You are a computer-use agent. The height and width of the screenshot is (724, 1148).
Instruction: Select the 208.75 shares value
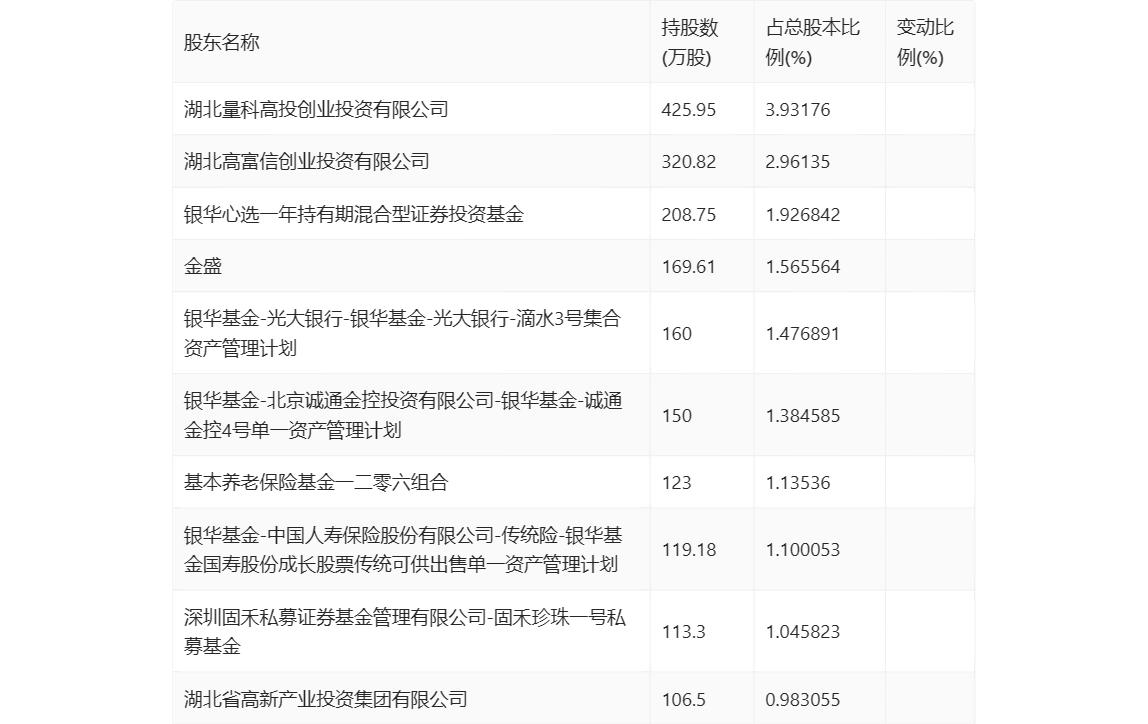689,214
